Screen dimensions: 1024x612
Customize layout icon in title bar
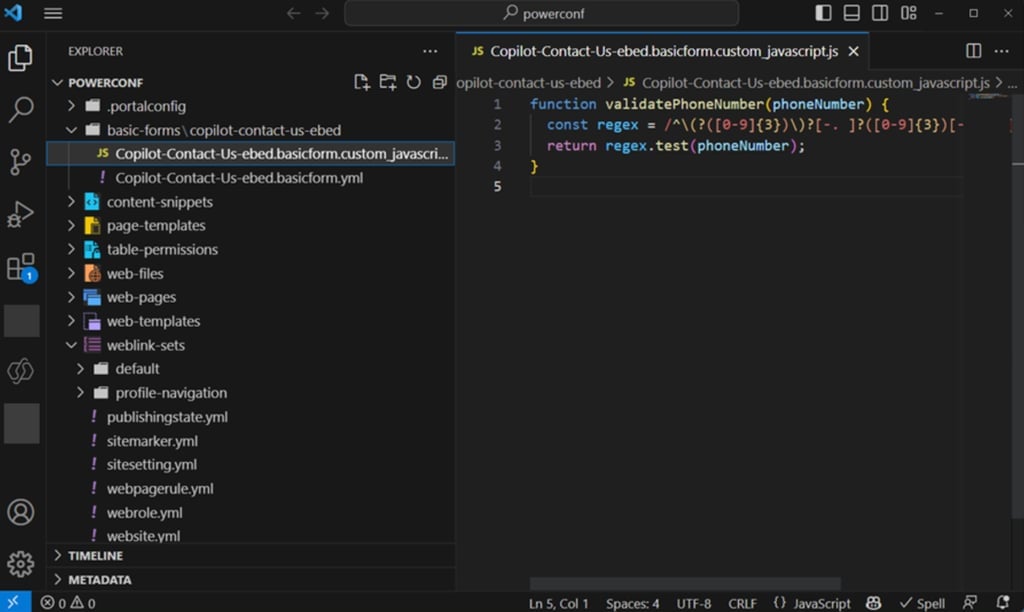click(908, 13)
